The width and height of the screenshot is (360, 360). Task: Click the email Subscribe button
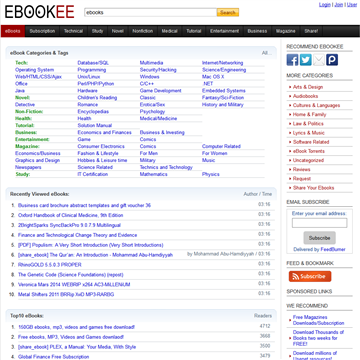coord(319,238)
